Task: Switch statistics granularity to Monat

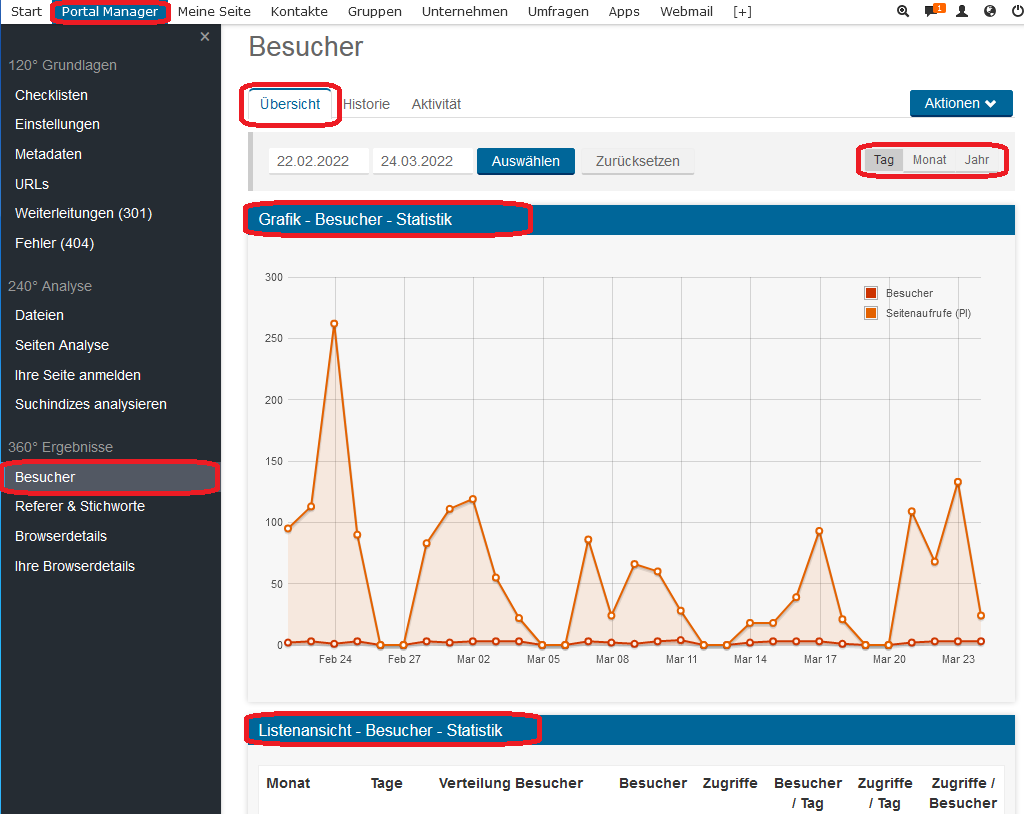Action: (x=929, y=160)
